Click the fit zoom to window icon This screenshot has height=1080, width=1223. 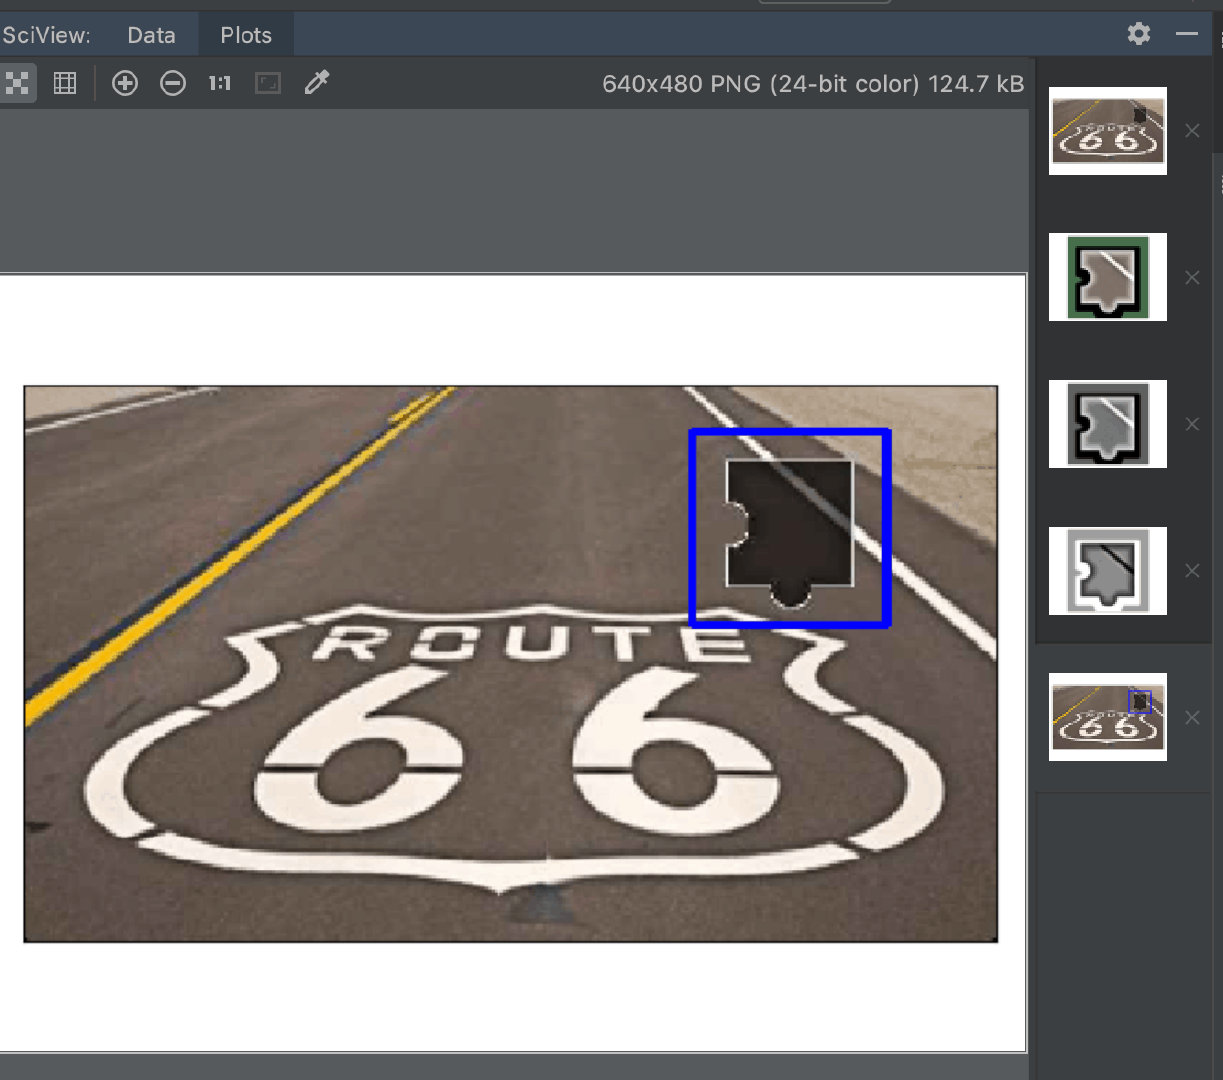268,83
